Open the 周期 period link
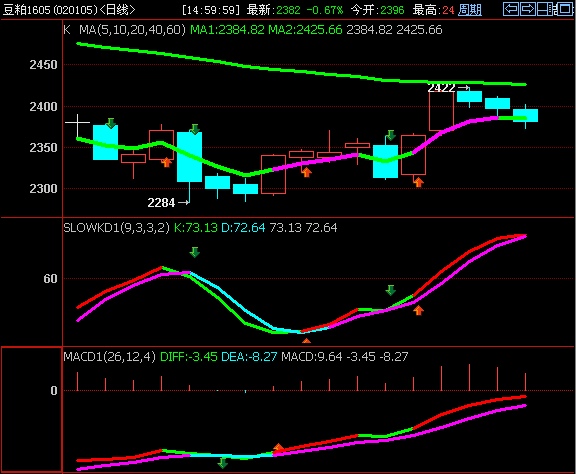This screenshot has height=474, width=576. pos(470,10)
